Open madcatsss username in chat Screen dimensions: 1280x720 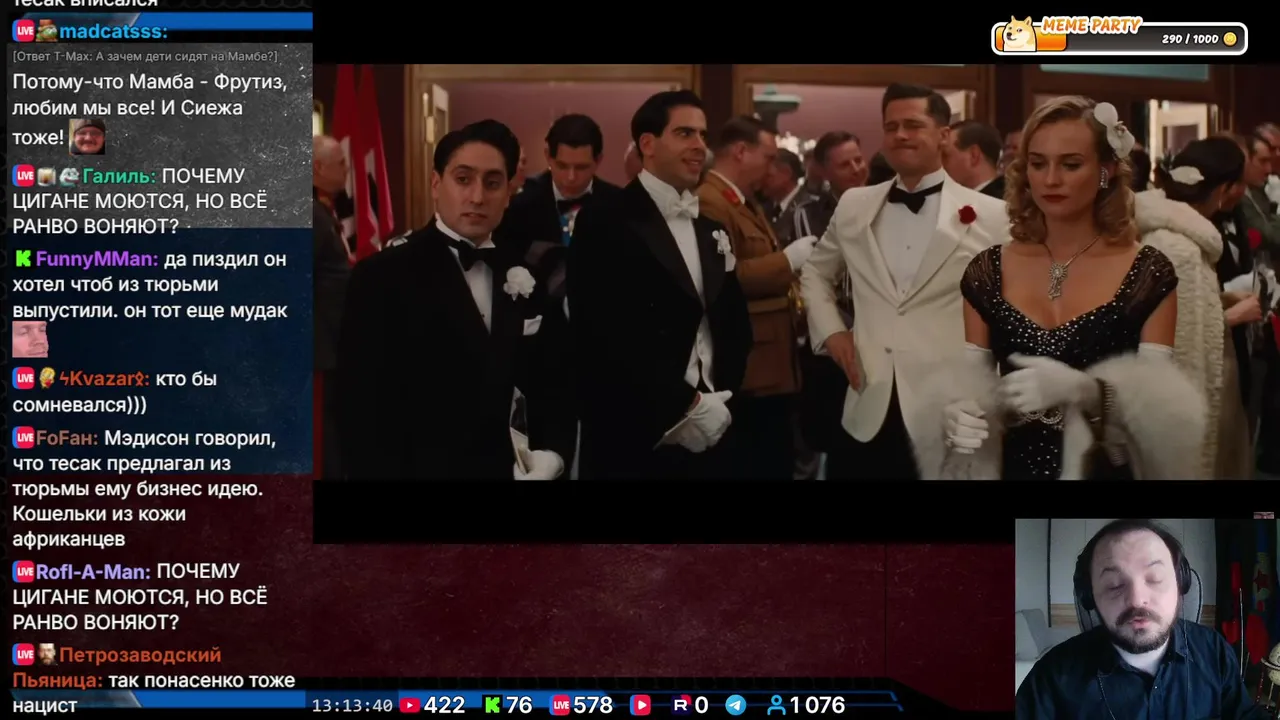pyautogui.click(x=113, y=32)
